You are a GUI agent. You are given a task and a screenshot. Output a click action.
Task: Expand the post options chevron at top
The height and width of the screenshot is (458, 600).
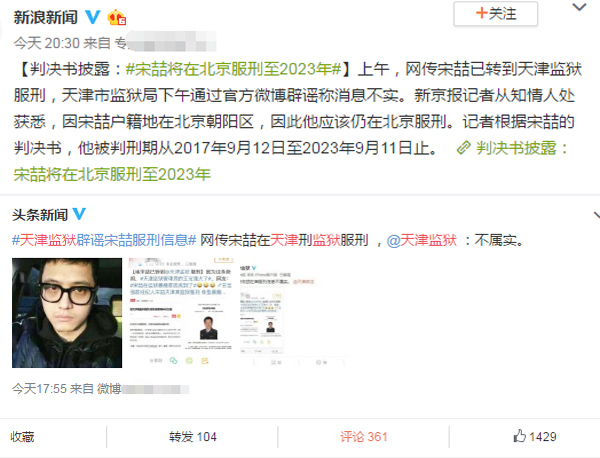point(579,7)
